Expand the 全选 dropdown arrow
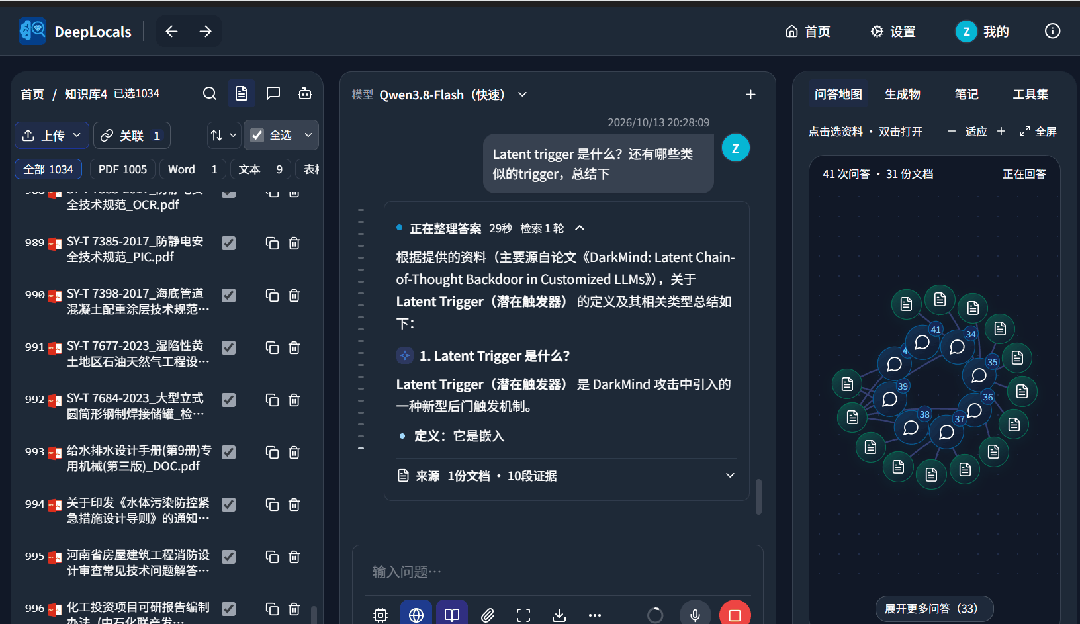1080x624 pixels. (x=308, y=135)
